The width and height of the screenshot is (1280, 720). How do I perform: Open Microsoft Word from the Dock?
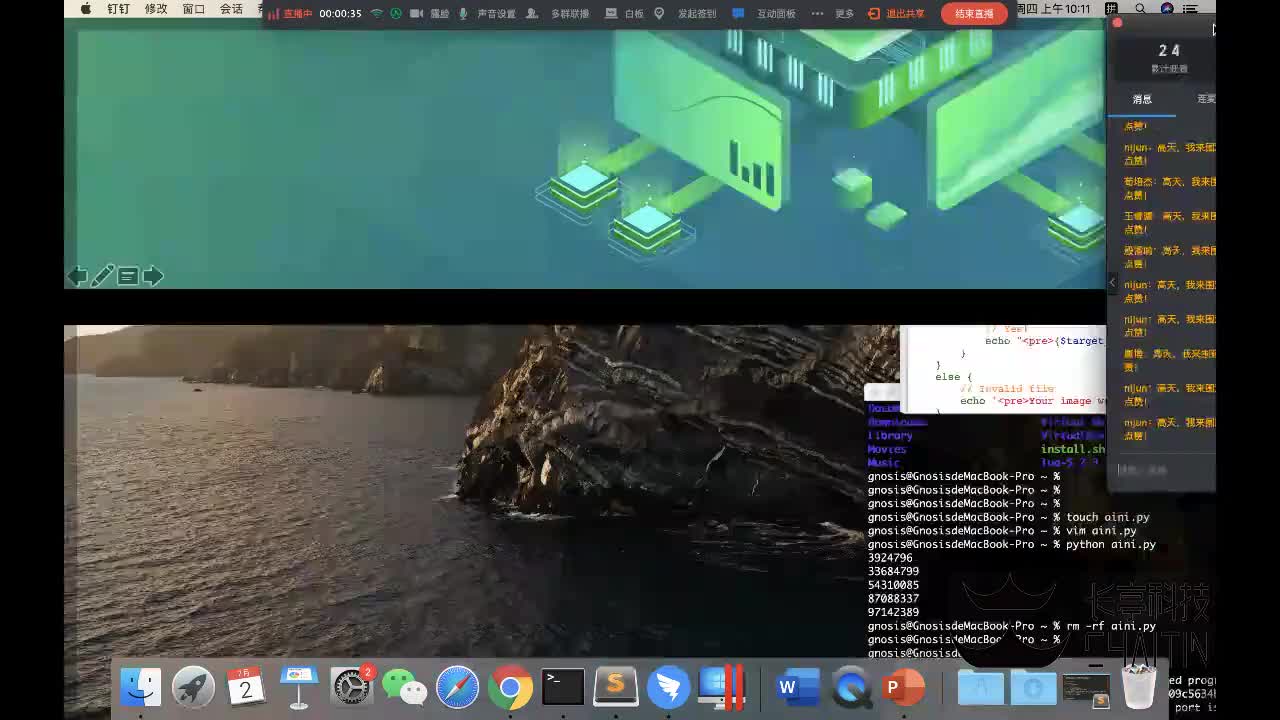(797, 687)
